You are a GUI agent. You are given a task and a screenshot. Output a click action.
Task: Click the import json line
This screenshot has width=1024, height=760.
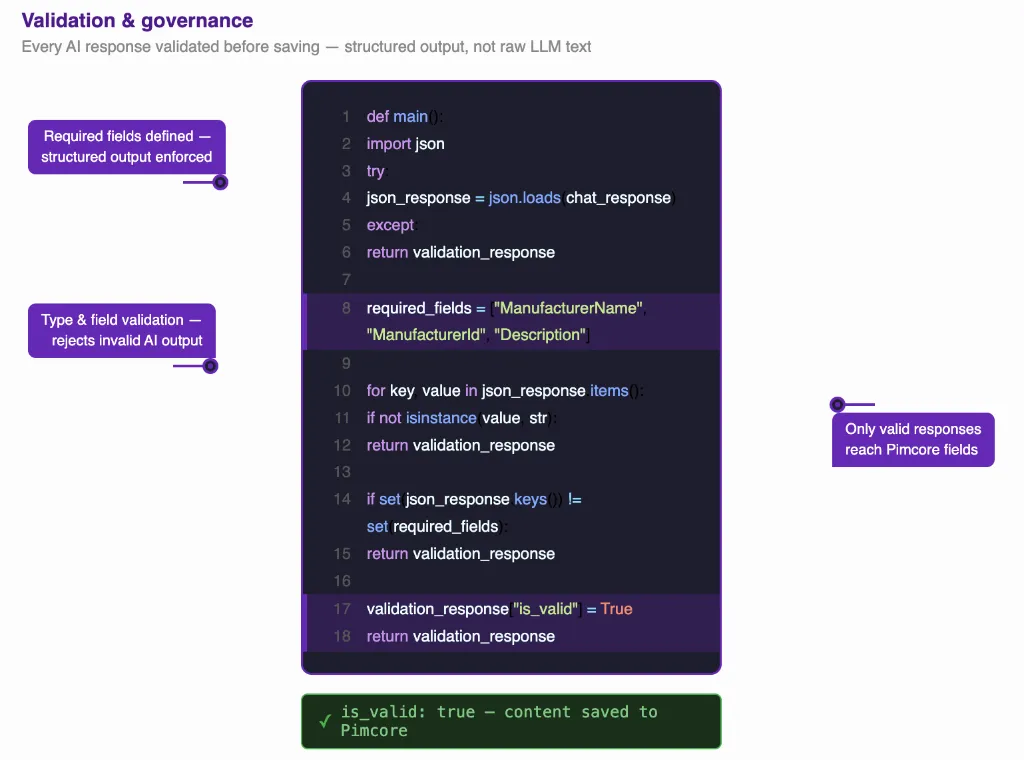(x=406, y=144)
